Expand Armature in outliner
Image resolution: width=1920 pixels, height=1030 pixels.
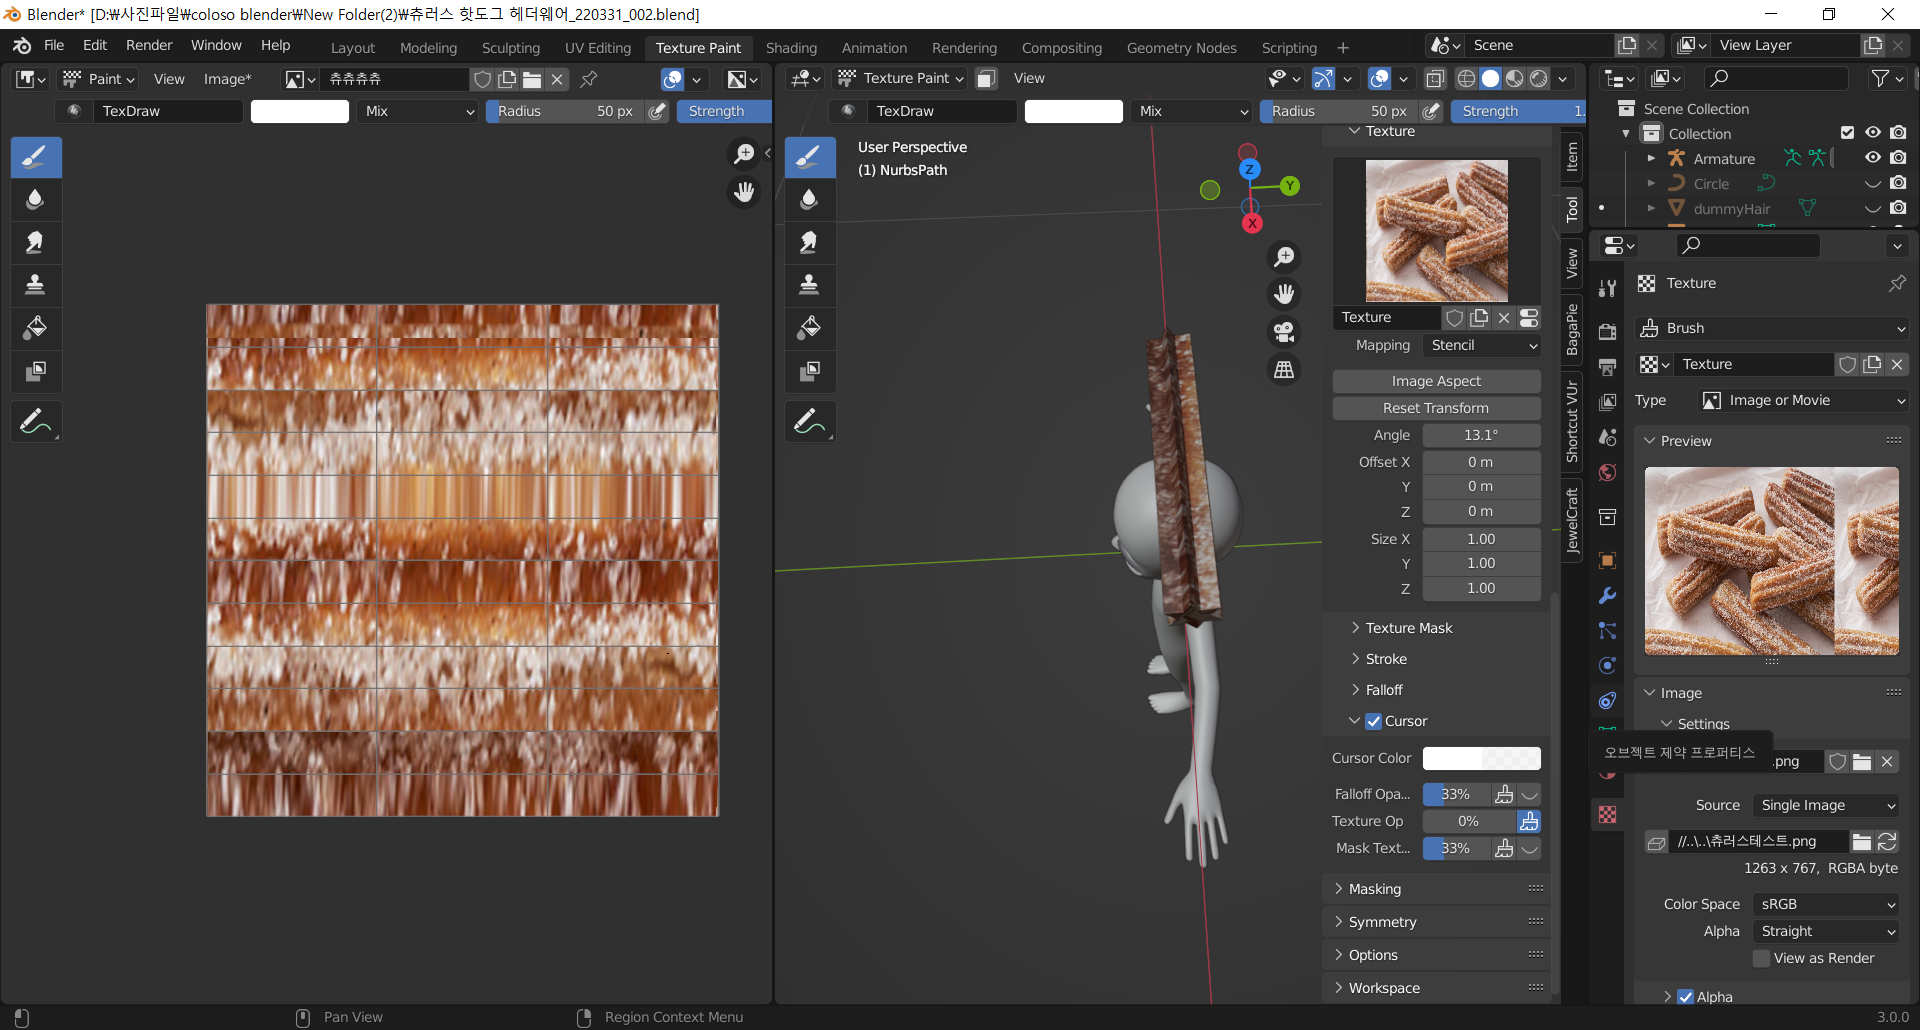tap(1651, 158)
